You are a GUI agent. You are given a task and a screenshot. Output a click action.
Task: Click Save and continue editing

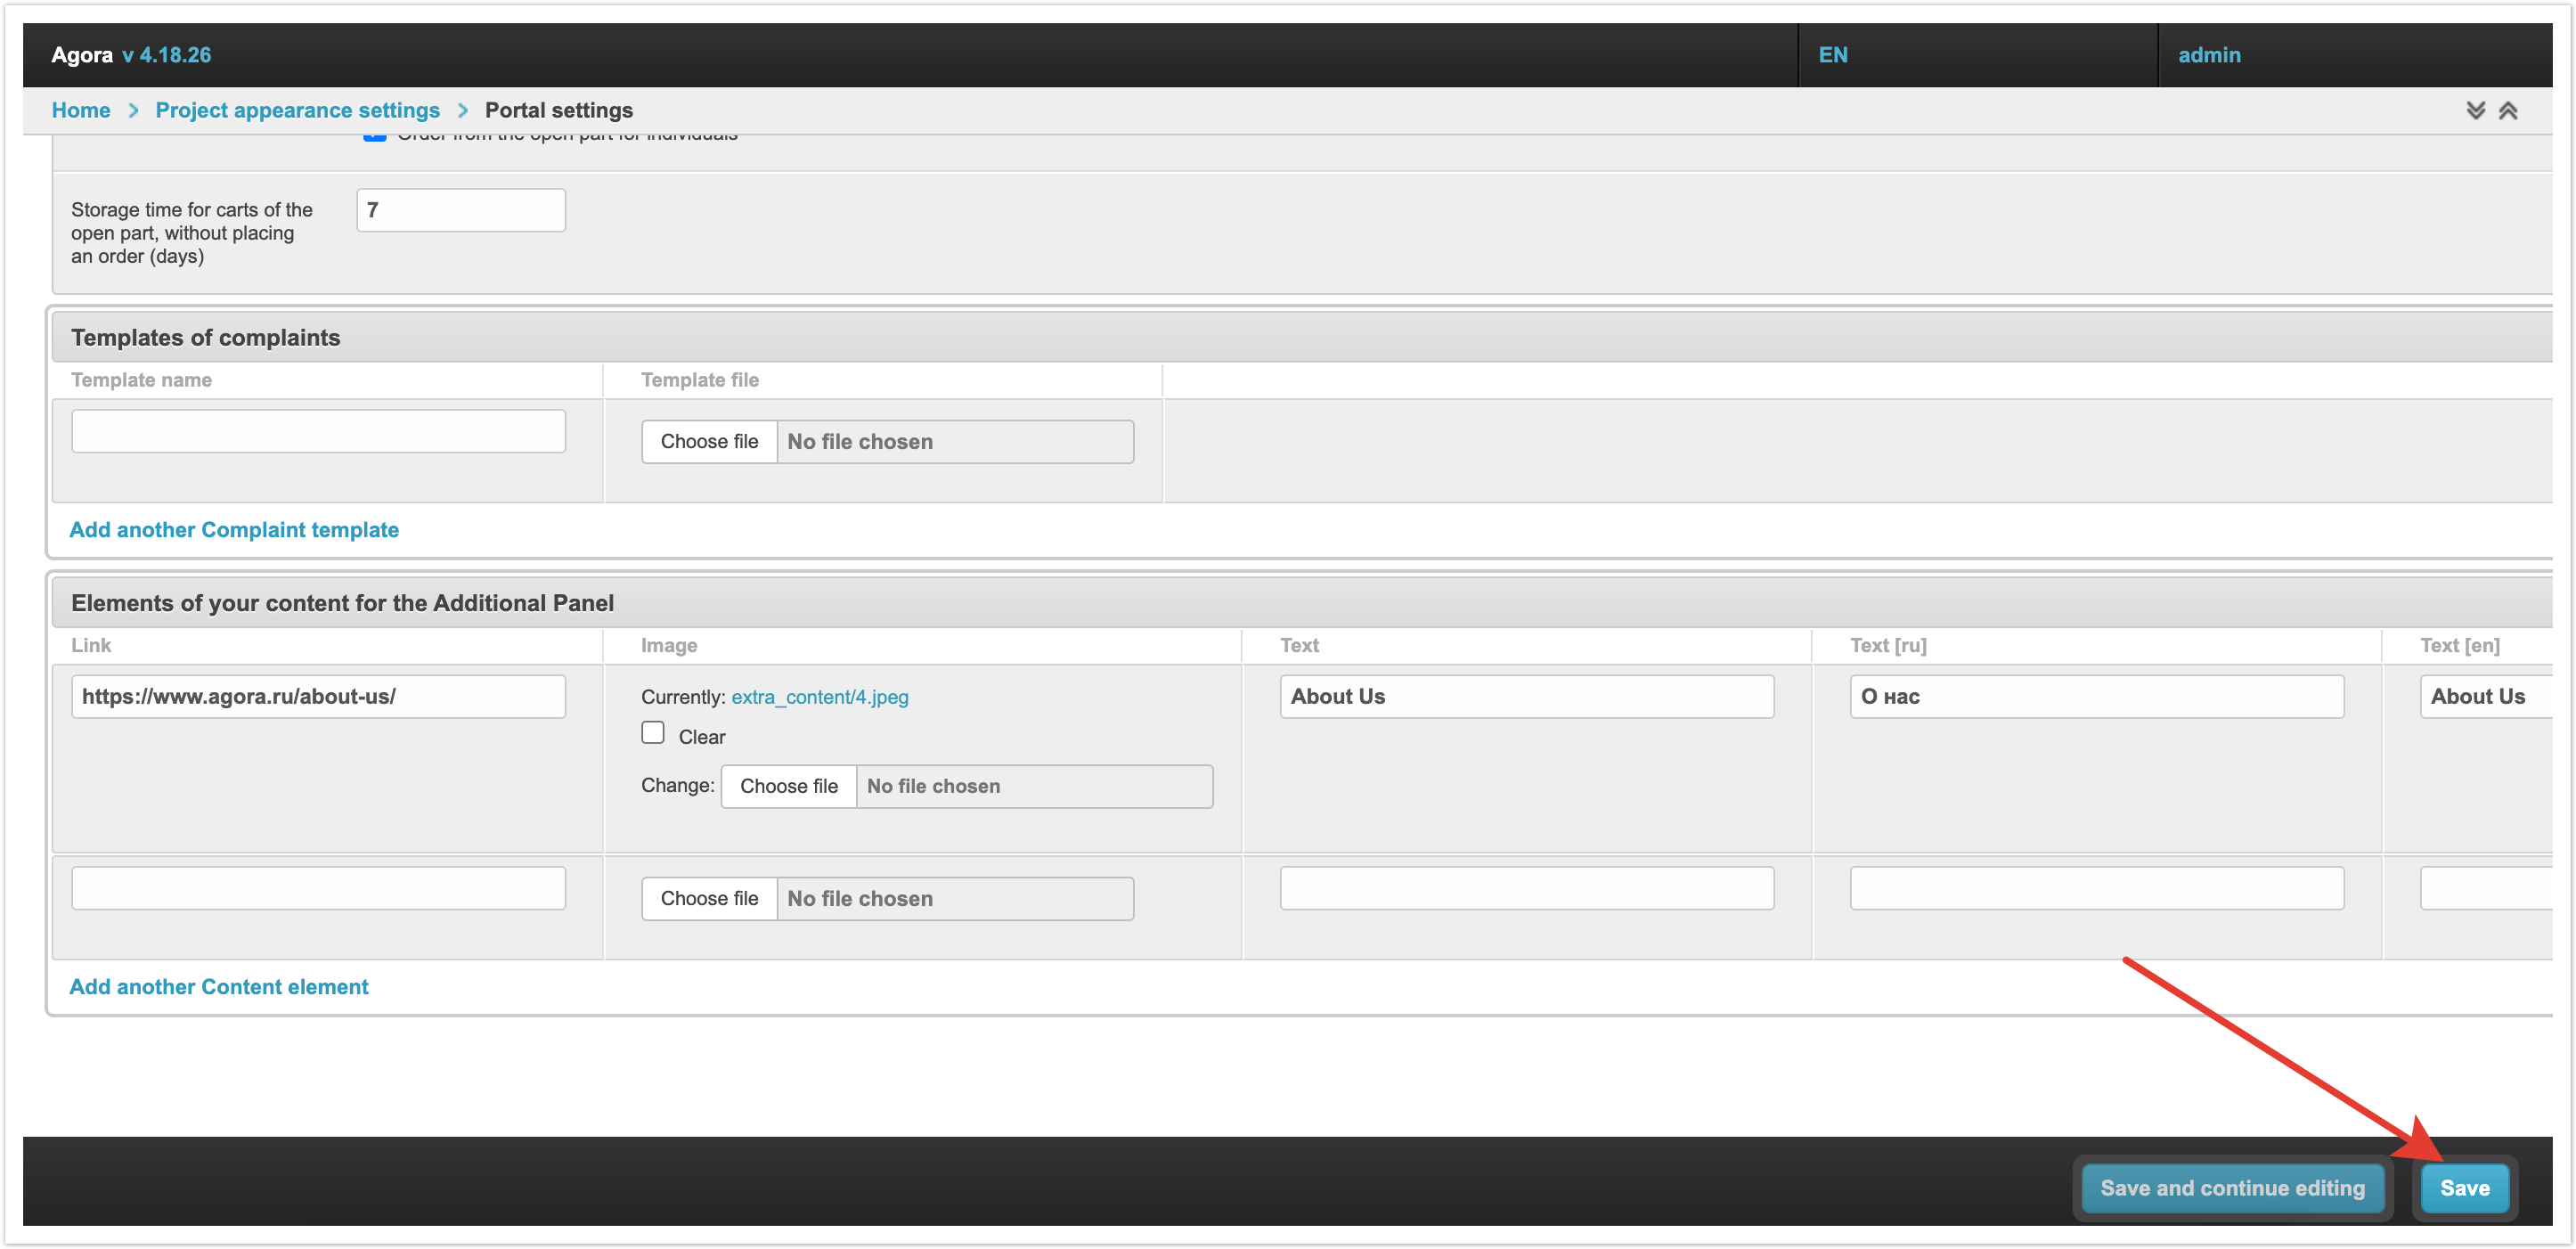pyautogui.click(x=2231, y=1187)
